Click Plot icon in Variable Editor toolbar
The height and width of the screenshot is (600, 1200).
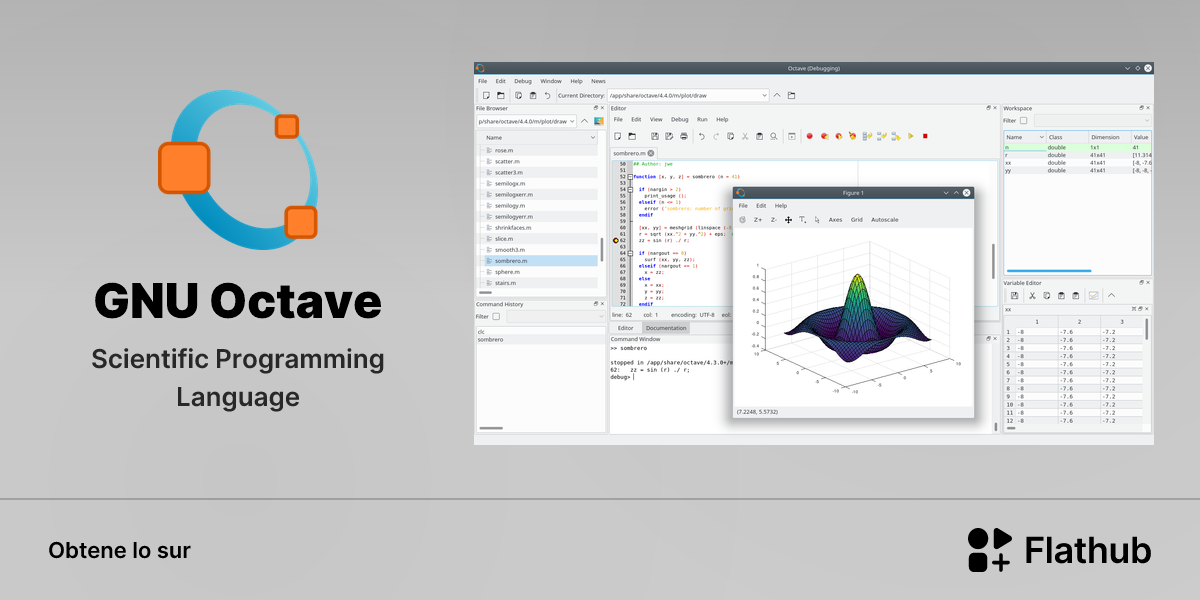coord(1093,295)
